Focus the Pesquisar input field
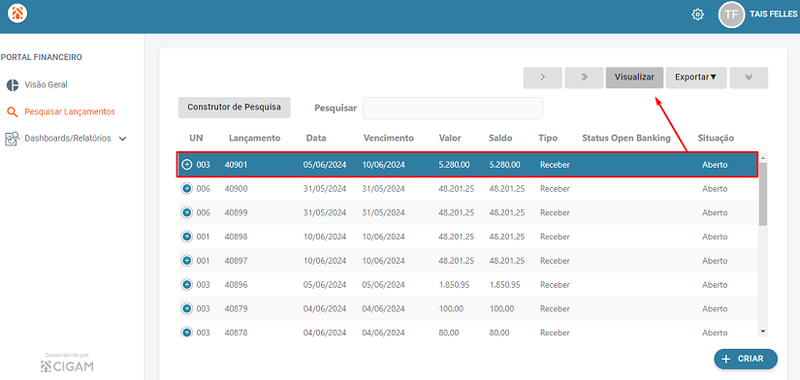800x380 pixels. (453, 108)
